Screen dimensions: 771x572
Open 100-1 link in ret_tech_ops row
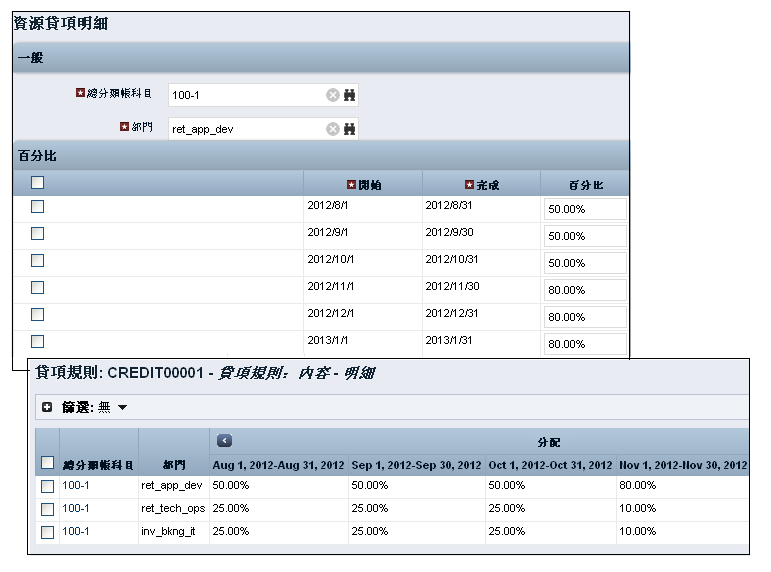(76, 509)
